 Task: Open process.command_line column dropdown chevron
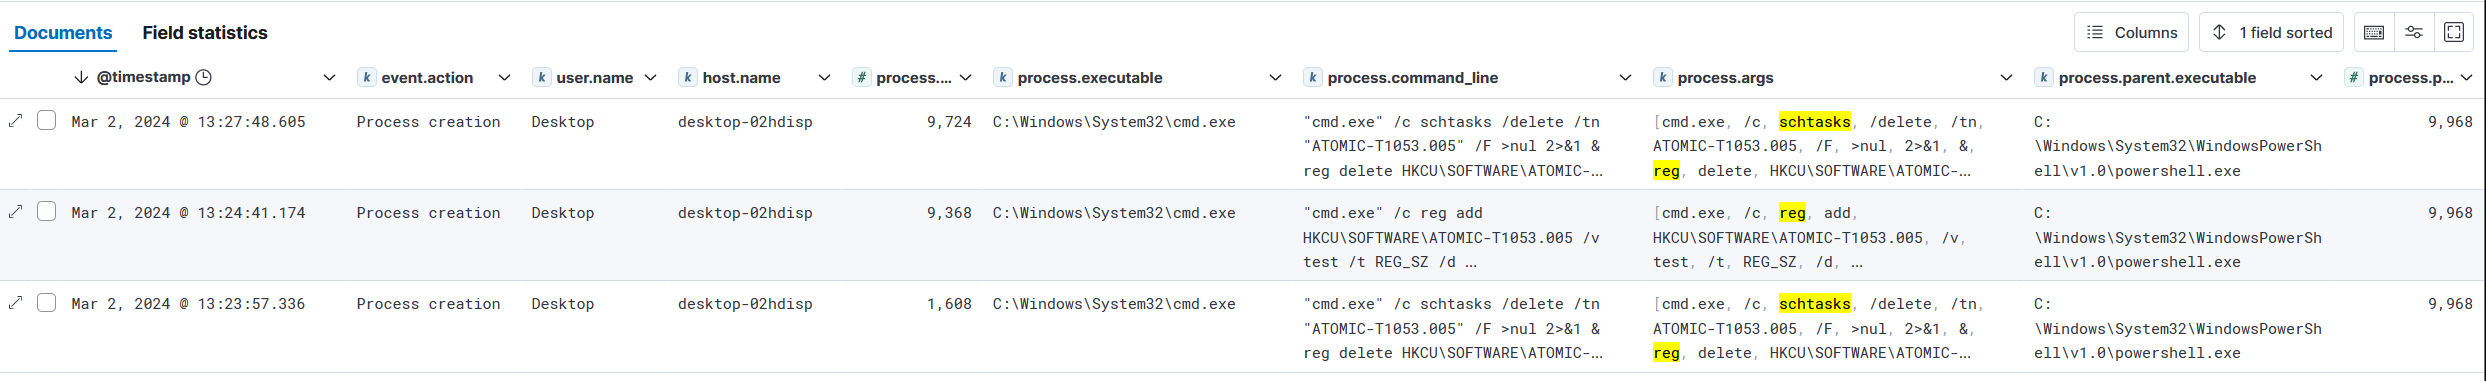pos(1625,78)
